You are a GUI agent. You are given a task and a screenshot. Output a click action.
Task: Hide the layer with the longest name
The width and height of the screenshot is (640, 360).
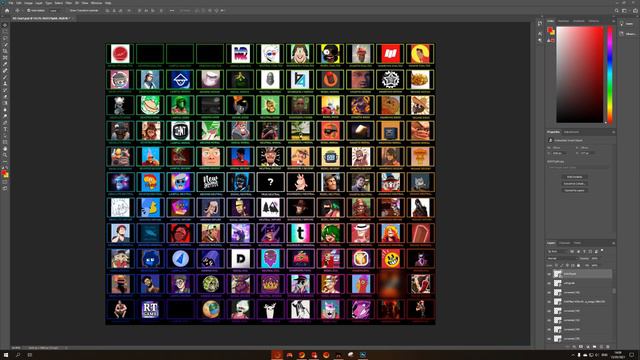549,302
